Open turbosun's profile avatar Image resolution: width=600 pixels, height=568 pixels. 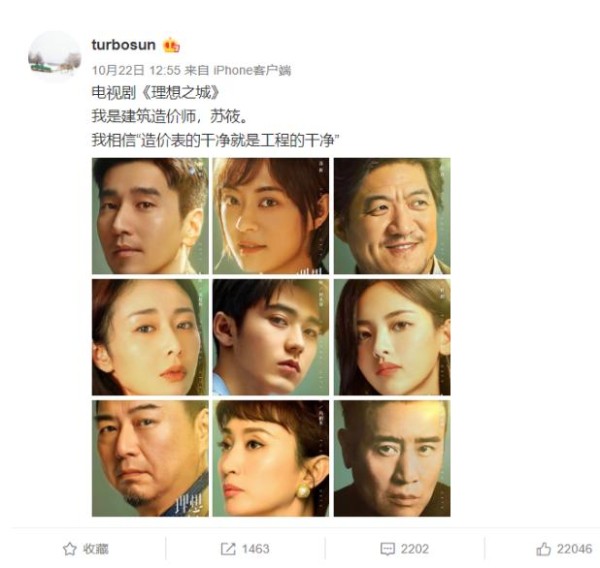(x=55, y=57)
